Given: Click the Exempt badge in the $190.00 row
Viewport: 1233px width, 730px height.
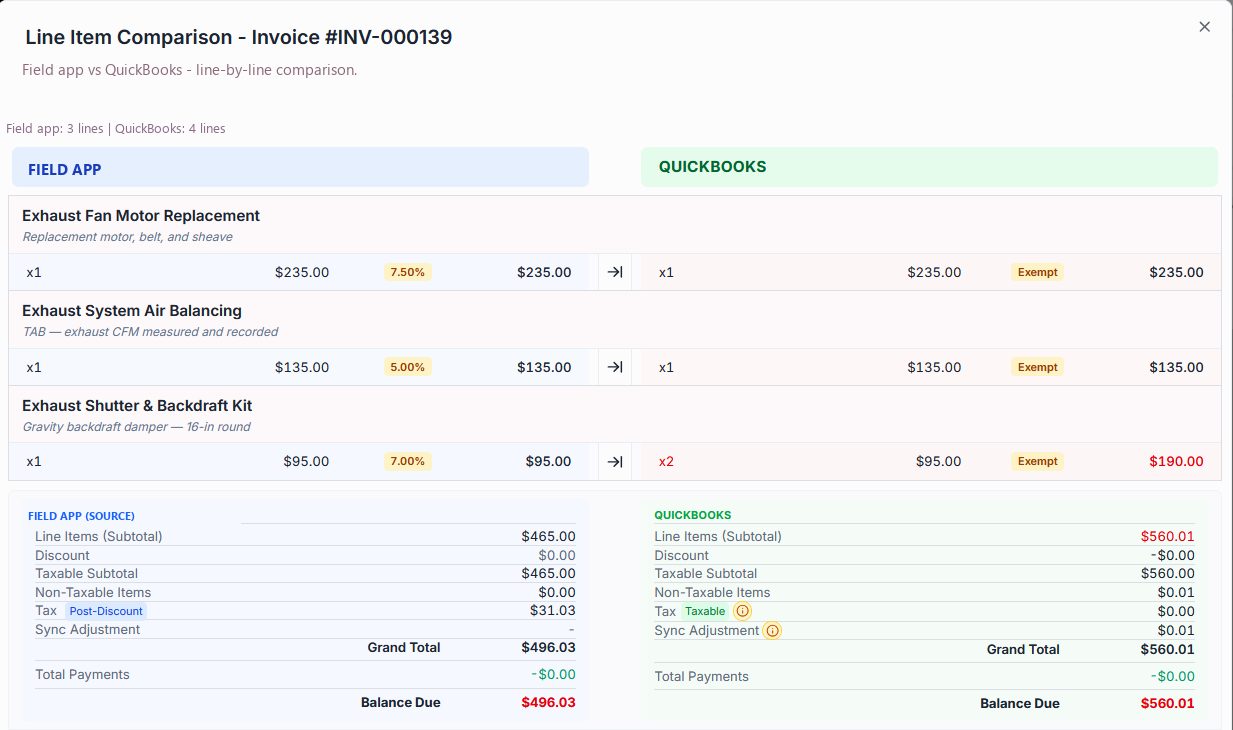Looking at the screenshot, I should tap(1037, 461).
